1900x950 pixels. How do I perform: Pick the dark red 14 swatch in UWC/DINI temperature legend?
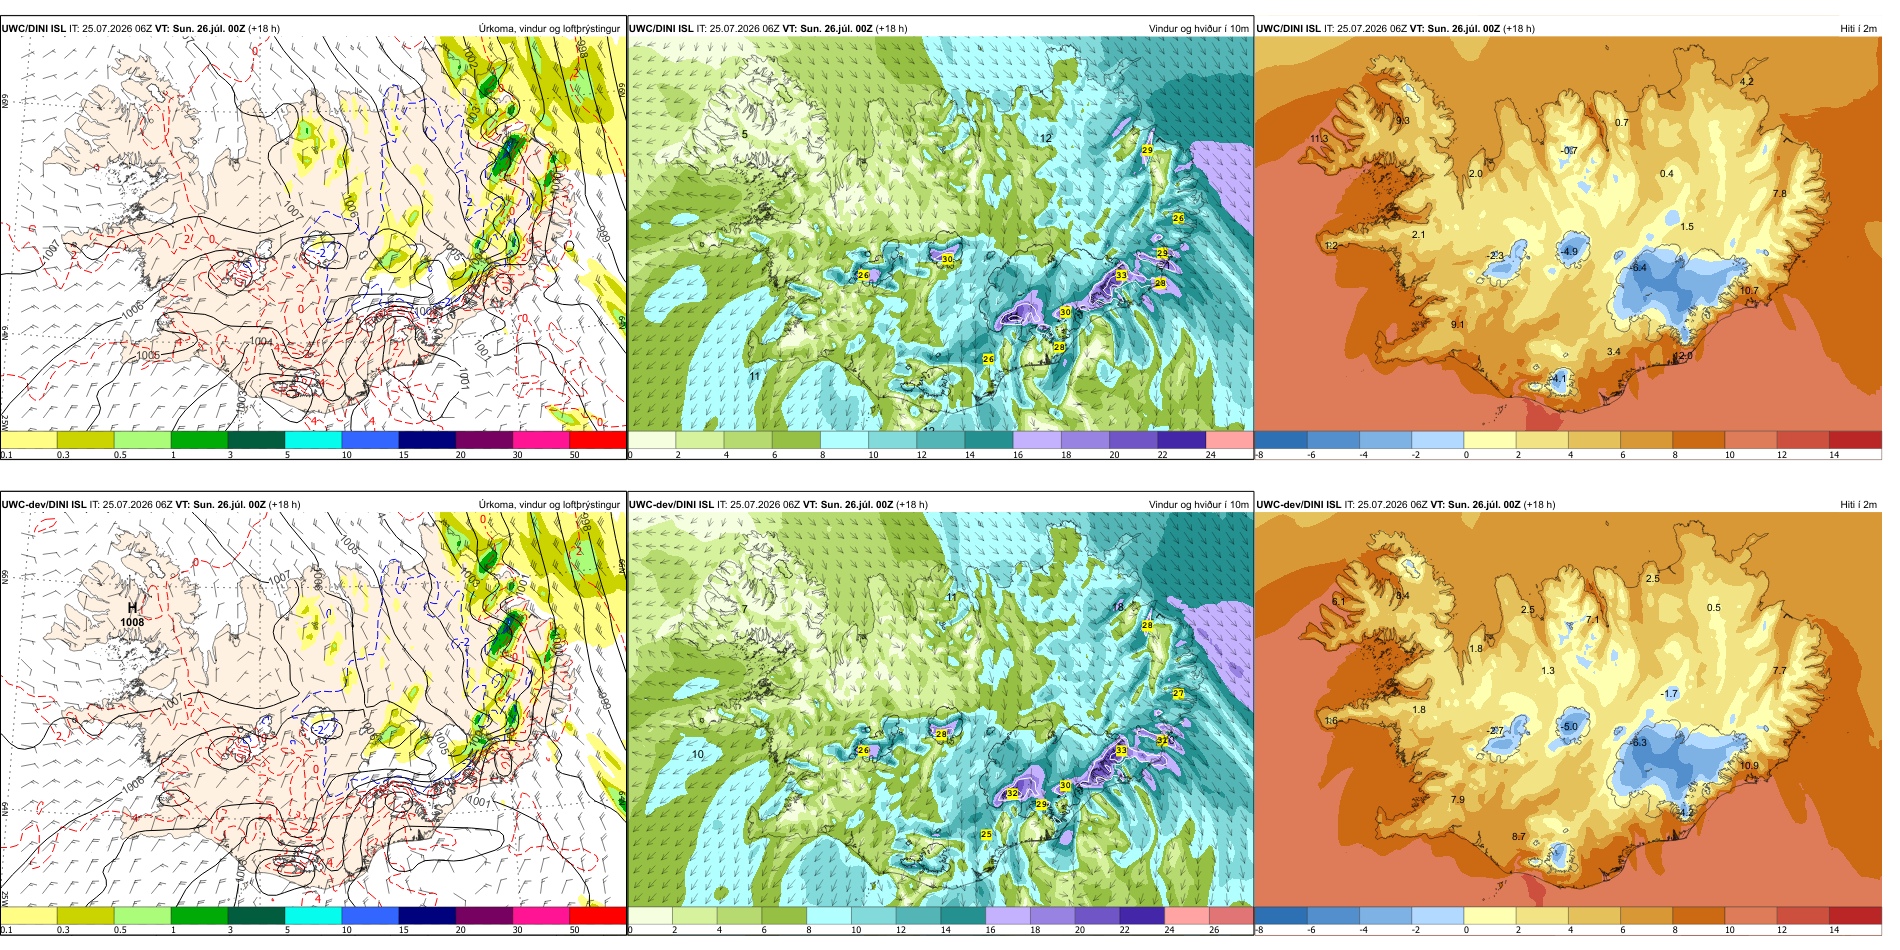tap(1855, 439)
